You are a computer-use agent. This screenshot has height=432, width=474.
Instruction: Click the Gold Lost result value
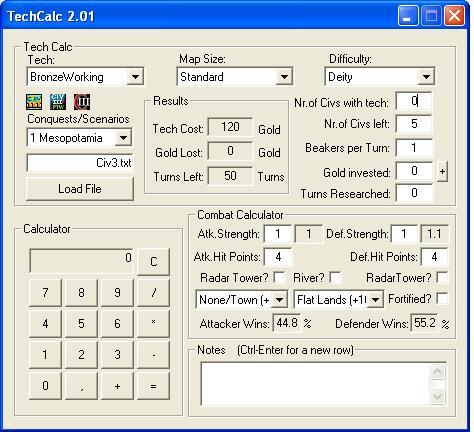coord(230,151)
